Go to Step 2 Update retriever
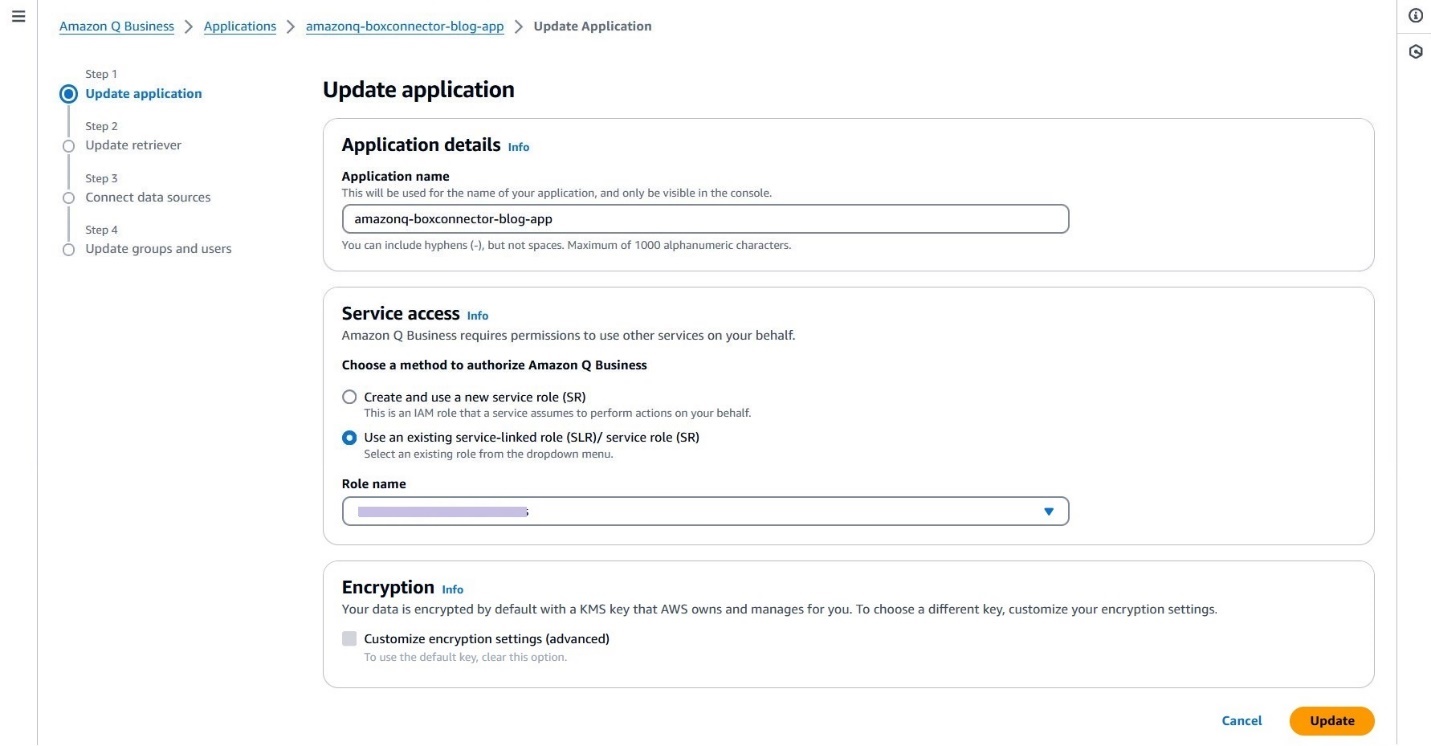1431x746 pixels. pos(133,145)
